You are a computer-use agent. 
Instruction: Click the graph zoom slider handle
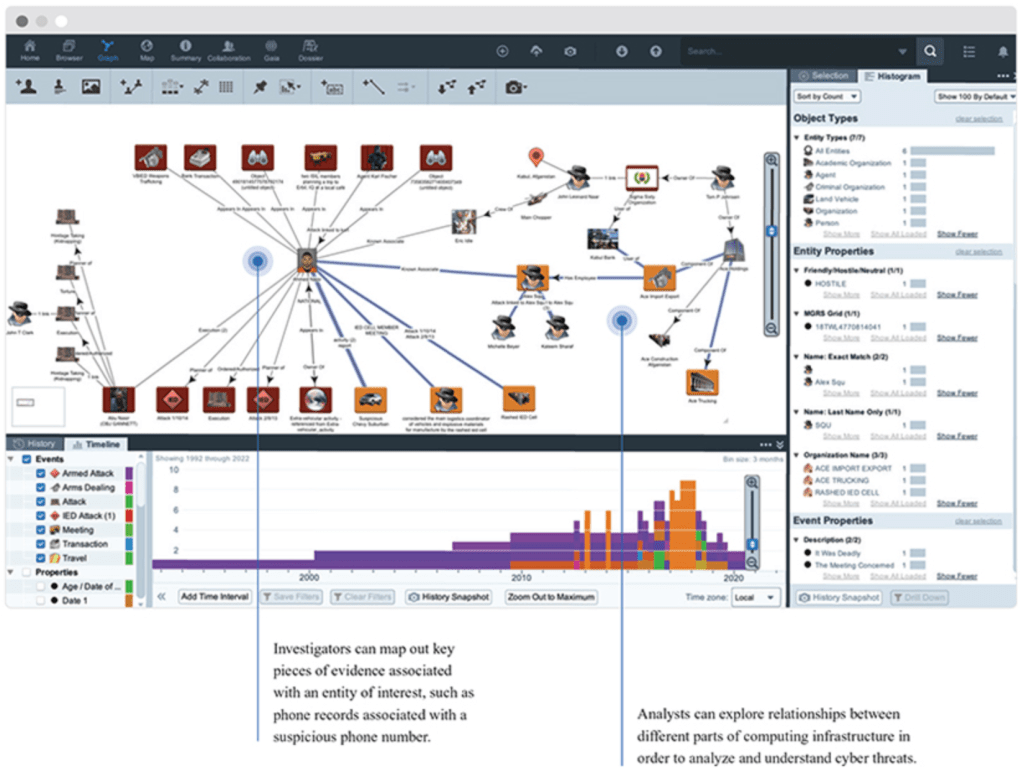[x=771, y=231]
